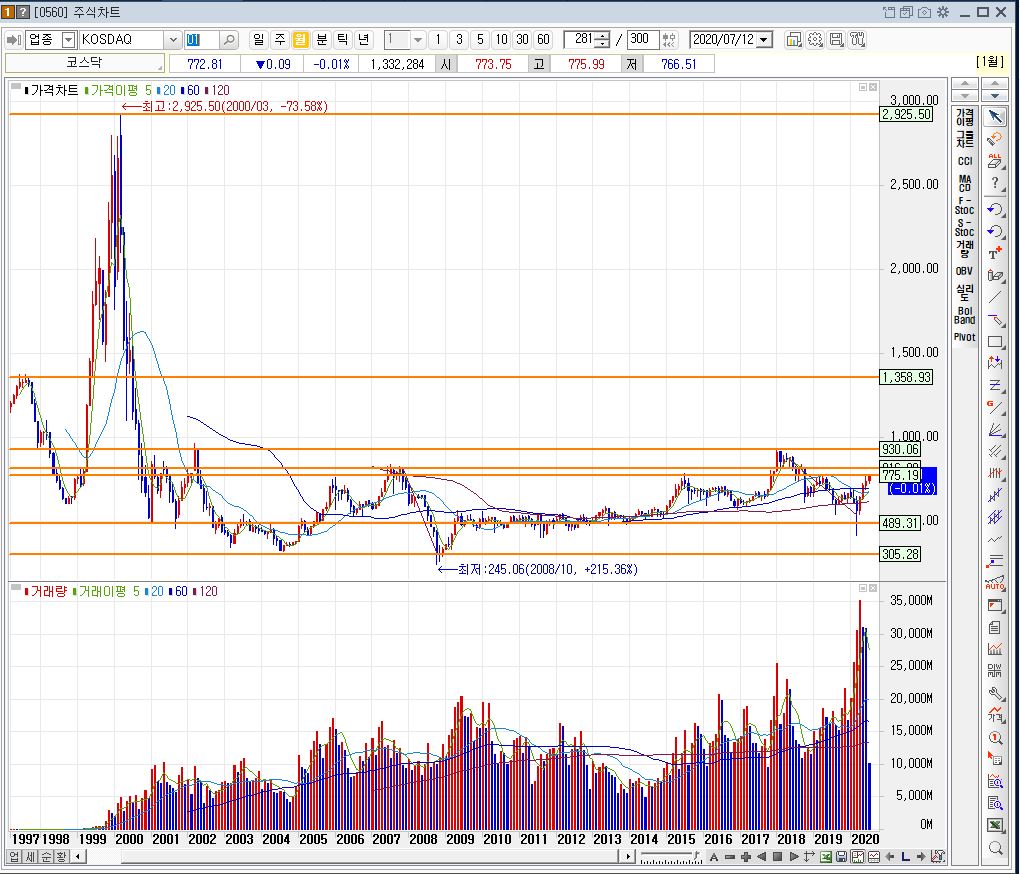
Task: Click the magnifier icon at toolbar bottom
Action: click(x=995, y=847)
